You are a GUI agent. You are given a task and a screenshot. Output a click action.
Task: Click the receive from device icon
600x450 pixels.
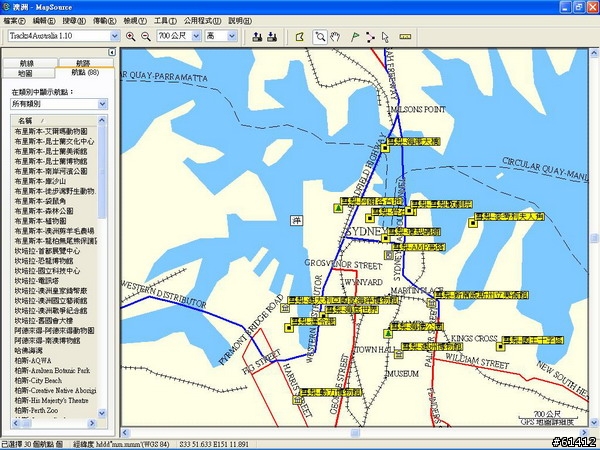[x=272, y=37]
